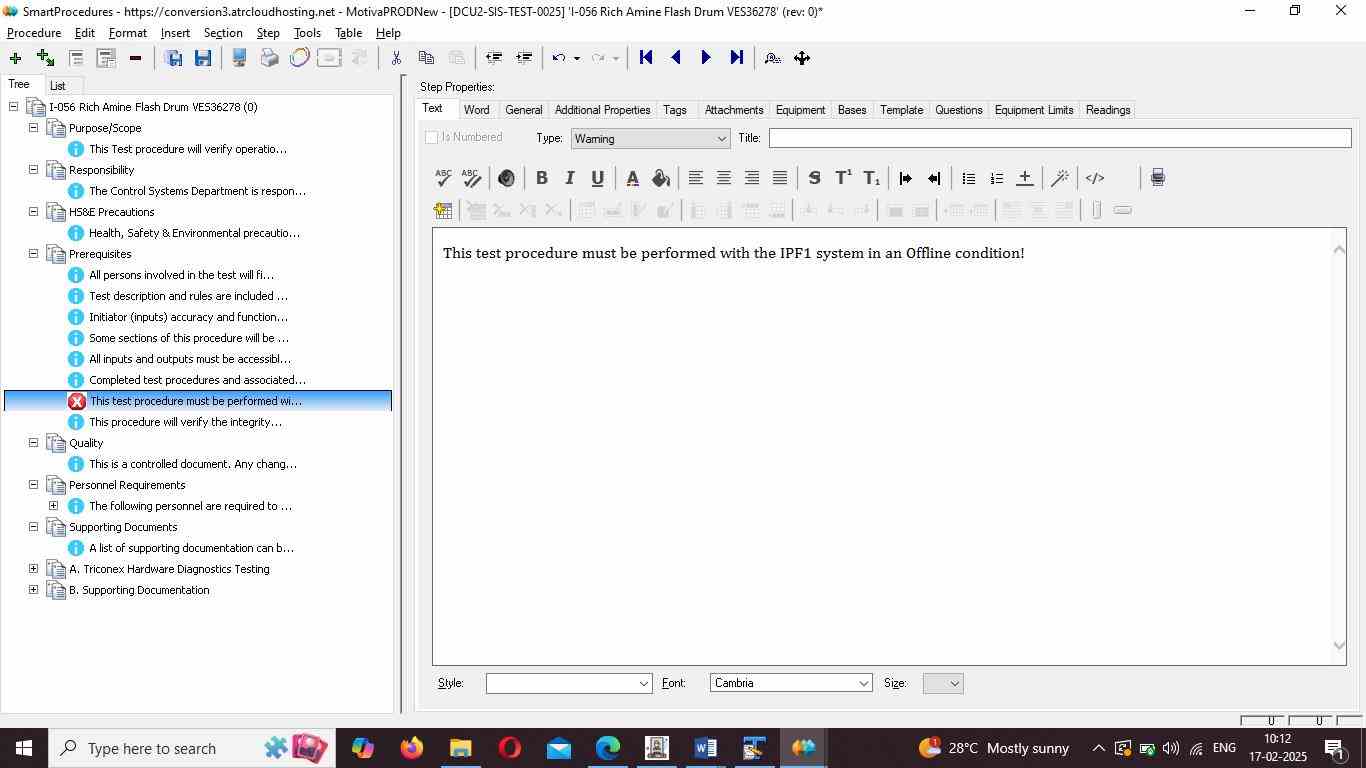This screenshot has height=768, width=1366.
Task: Insert a numbered list
Action: pos(996,178)
